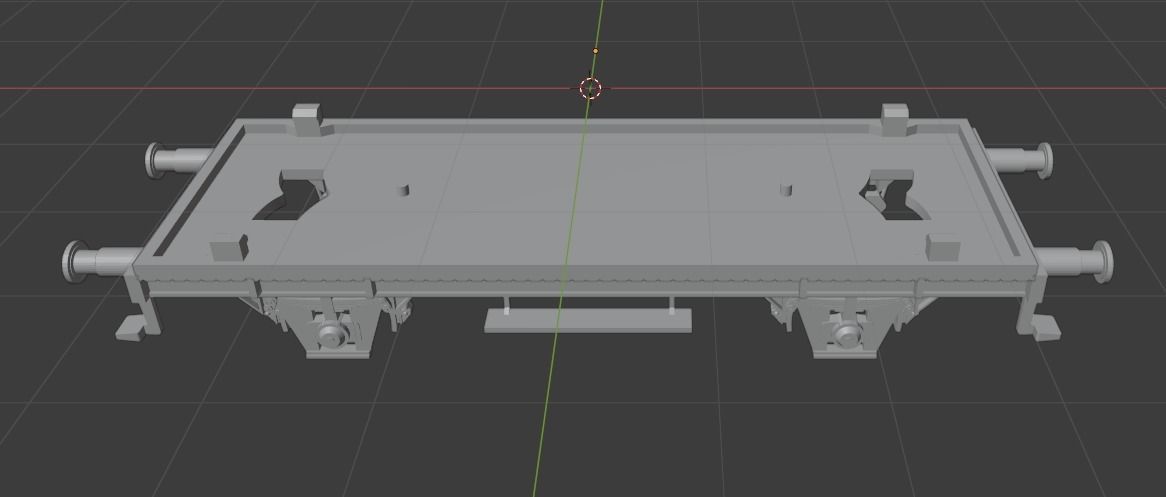Select the rear-left raised block on the deck
The height and width of the screenshot is (497, 1166).
coord(307,121)
